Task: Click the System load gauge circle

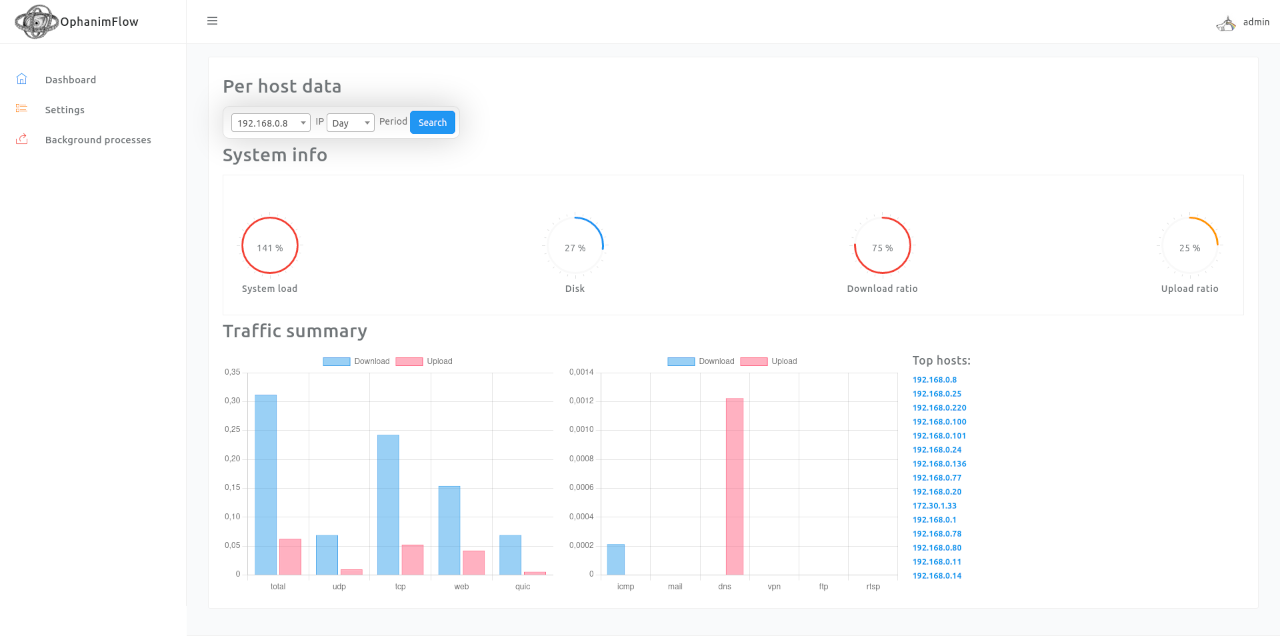Action: [x=270, y=246]
